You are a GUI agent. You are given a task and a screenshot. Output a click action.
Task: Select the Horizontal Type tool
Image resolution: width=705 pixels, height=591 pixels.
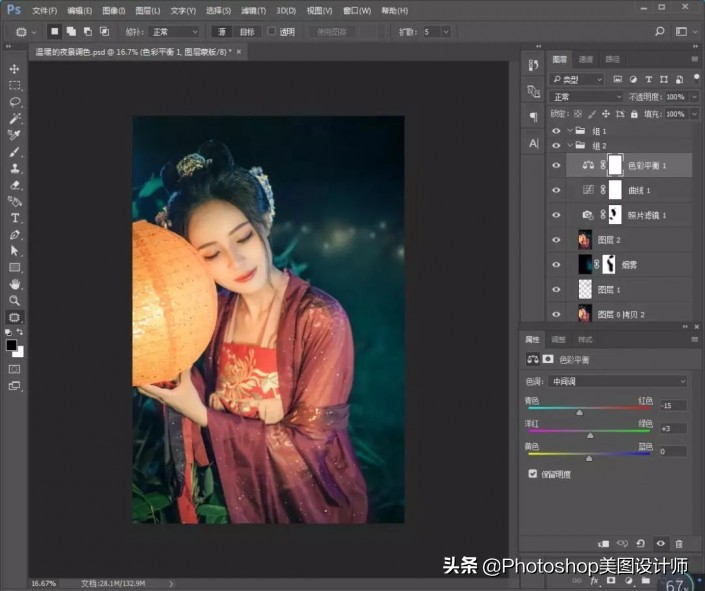[14, 218]
